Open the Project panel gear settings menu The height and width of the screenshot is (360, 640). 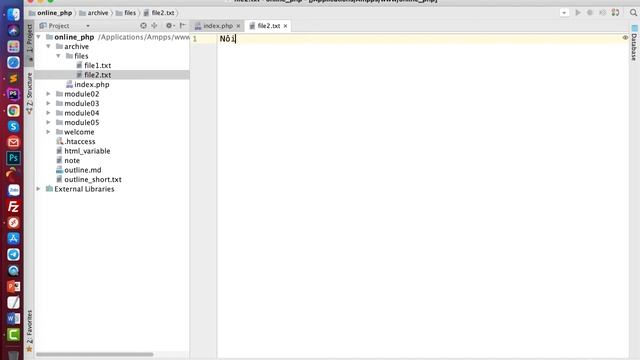pyautogui.click(x=169, y=25)
